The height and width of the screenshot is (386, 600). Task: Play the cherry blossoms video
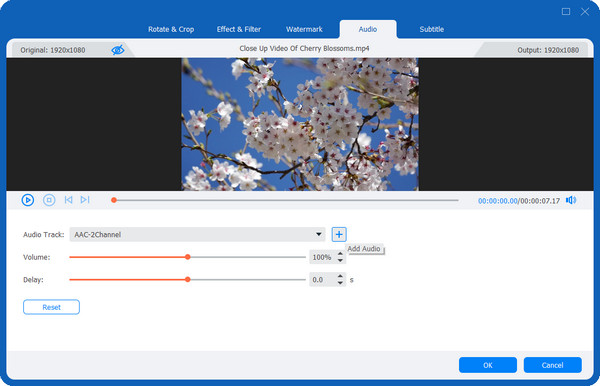pos(28,200)
